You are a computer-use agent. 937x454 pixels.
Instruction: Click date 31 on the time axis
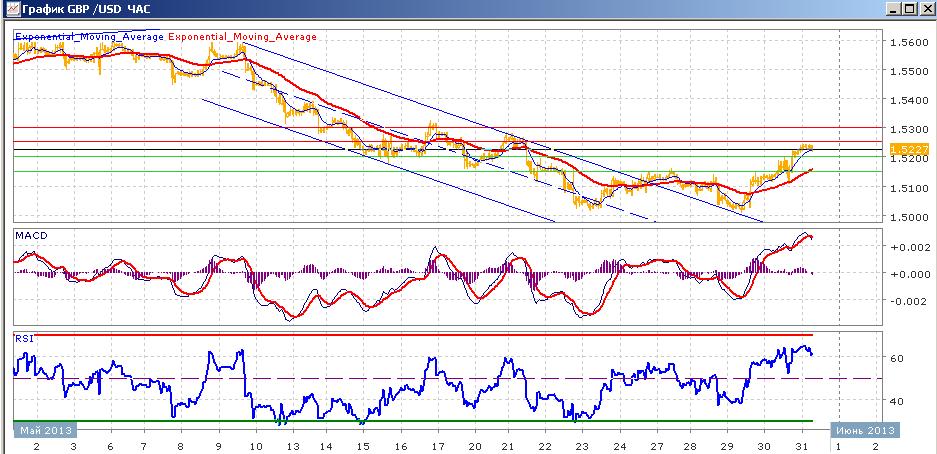pos(804,446)
